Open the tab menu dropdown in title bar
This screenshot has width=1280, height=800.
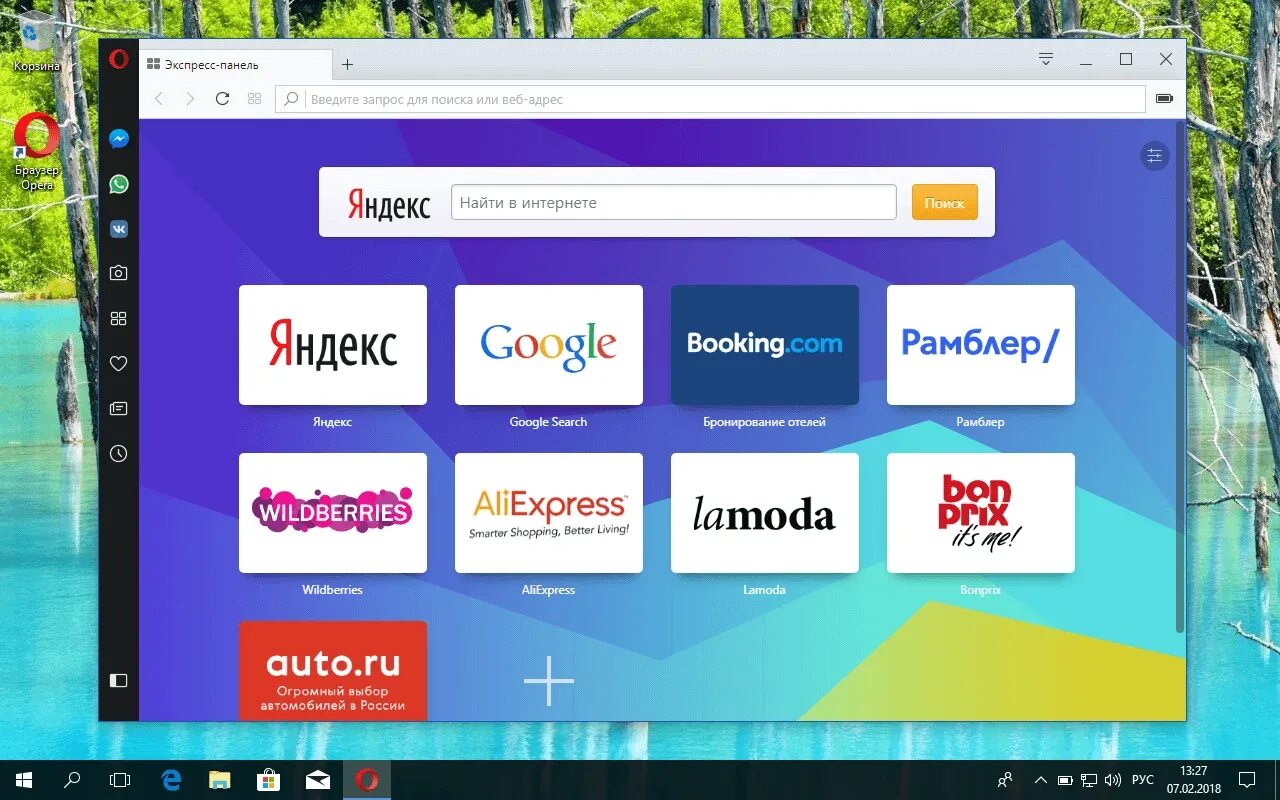pos(1046,59)
